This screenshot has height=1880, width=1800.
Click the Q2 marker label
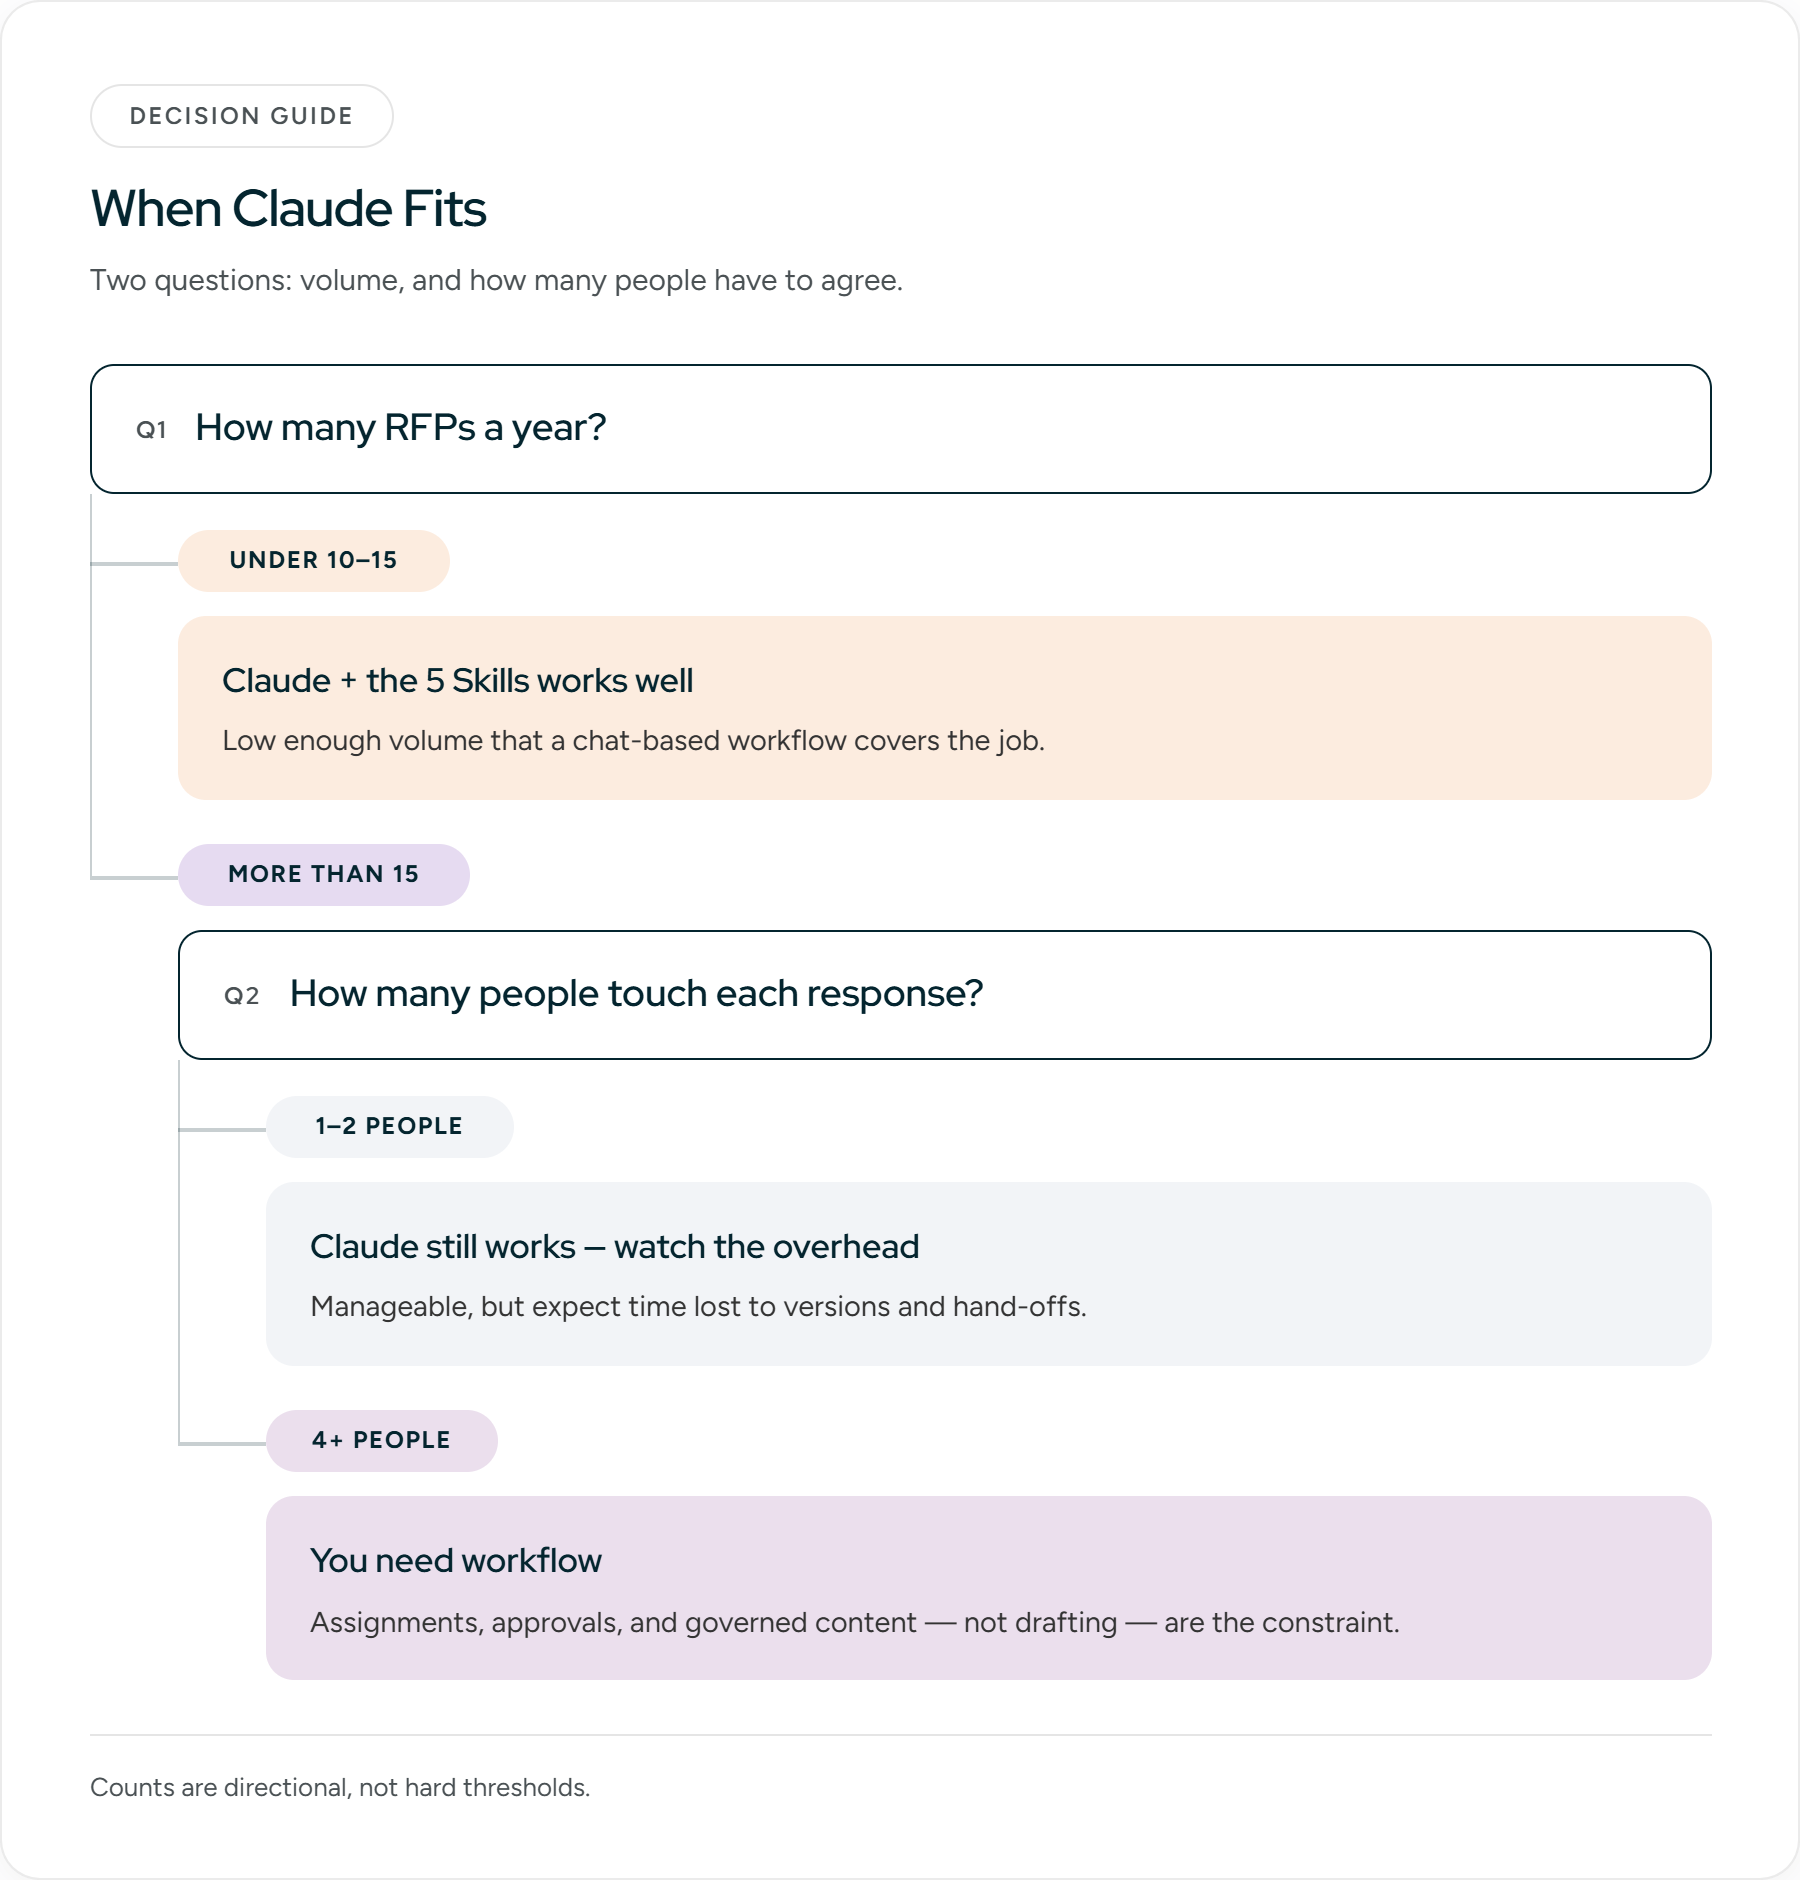pyautogui.click(x=241, y=996)
